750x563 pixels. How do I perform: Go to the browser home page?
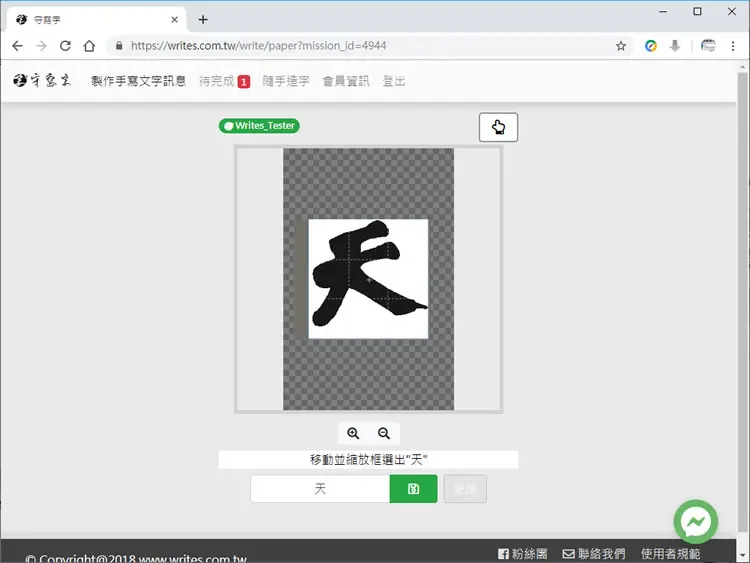click(x=89, y=46)
